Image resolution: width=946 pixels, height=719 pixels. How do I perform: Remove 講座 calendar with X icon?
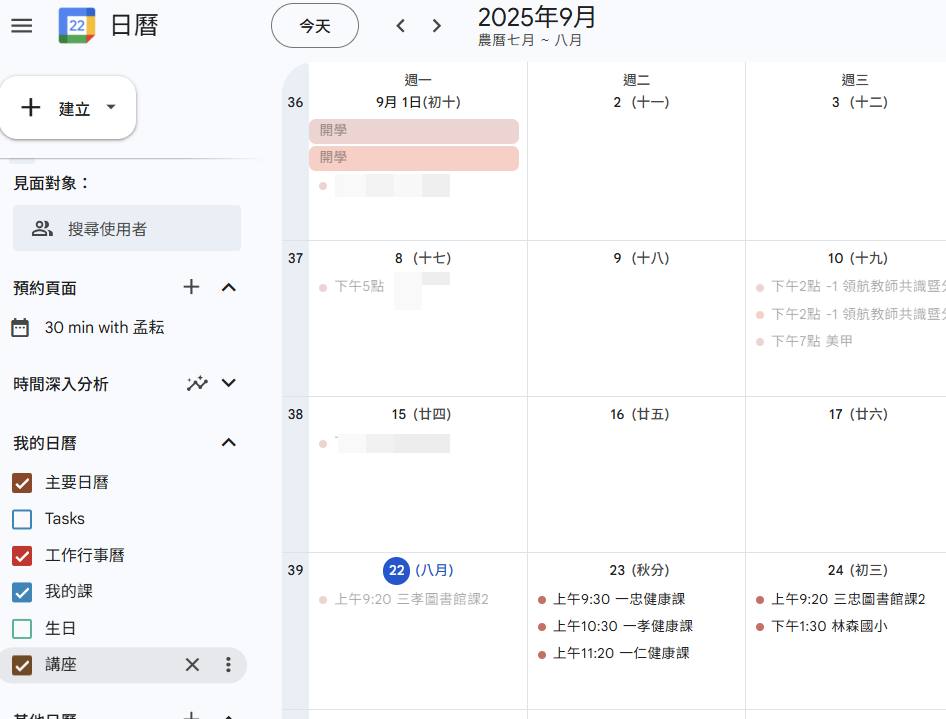point(192,665)
